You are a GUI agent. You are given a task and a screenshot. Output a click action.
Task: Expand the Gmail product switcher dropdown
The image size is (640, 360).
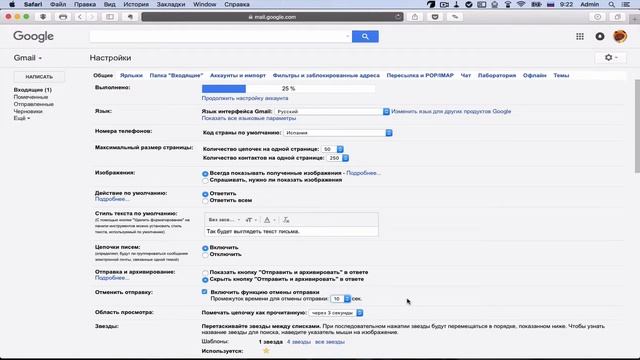[x=28, y=58]
